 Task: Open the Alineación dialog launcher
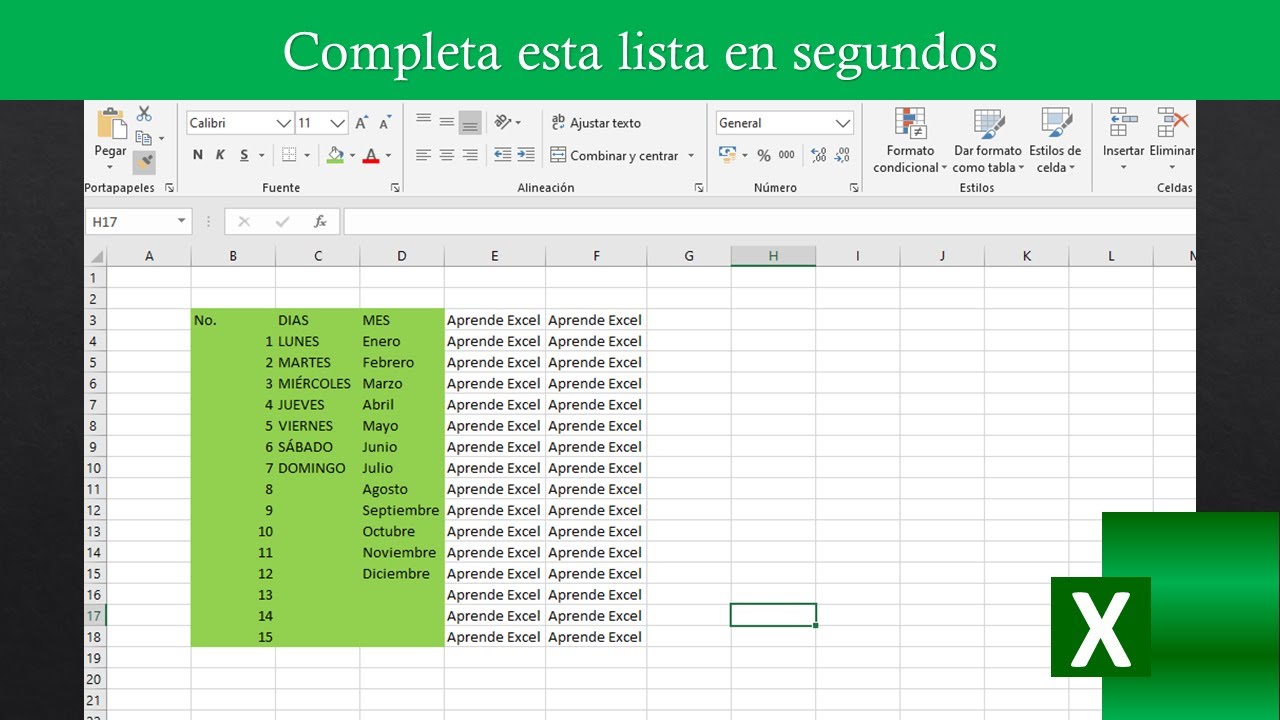[x=698, y=188]
